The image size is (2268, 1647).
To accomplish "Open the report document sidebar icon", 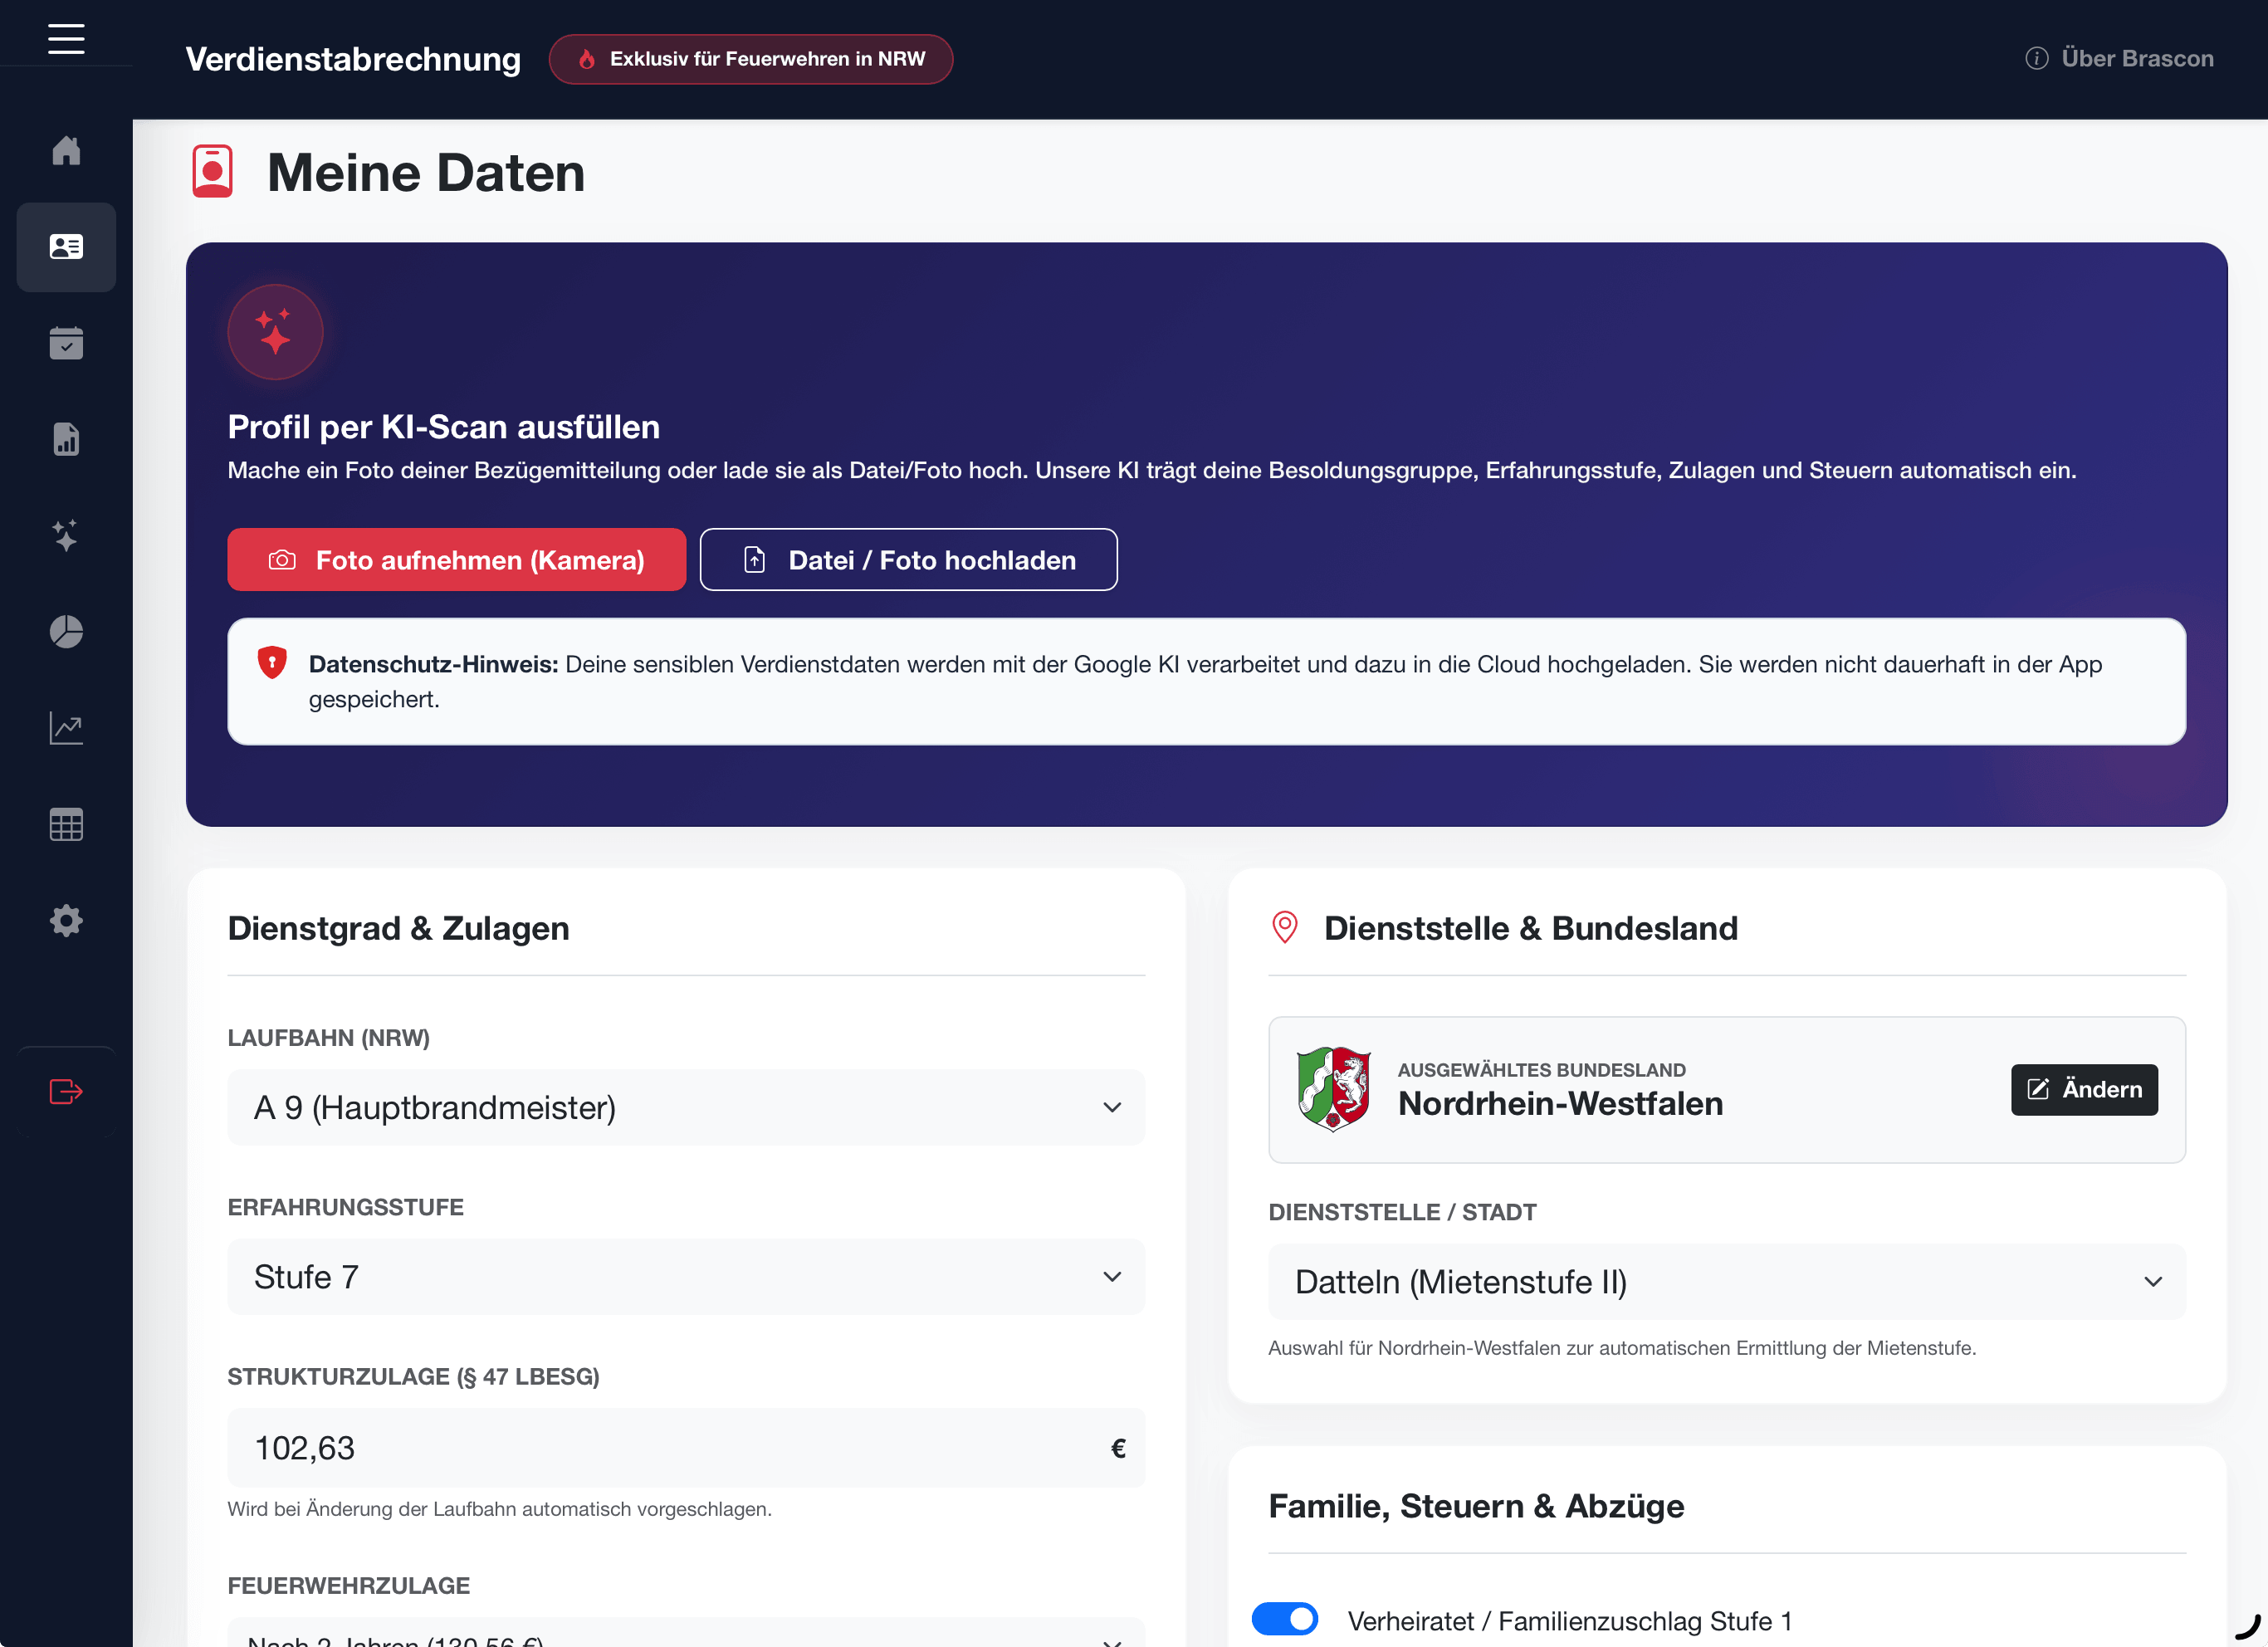I will pos(66,439).
